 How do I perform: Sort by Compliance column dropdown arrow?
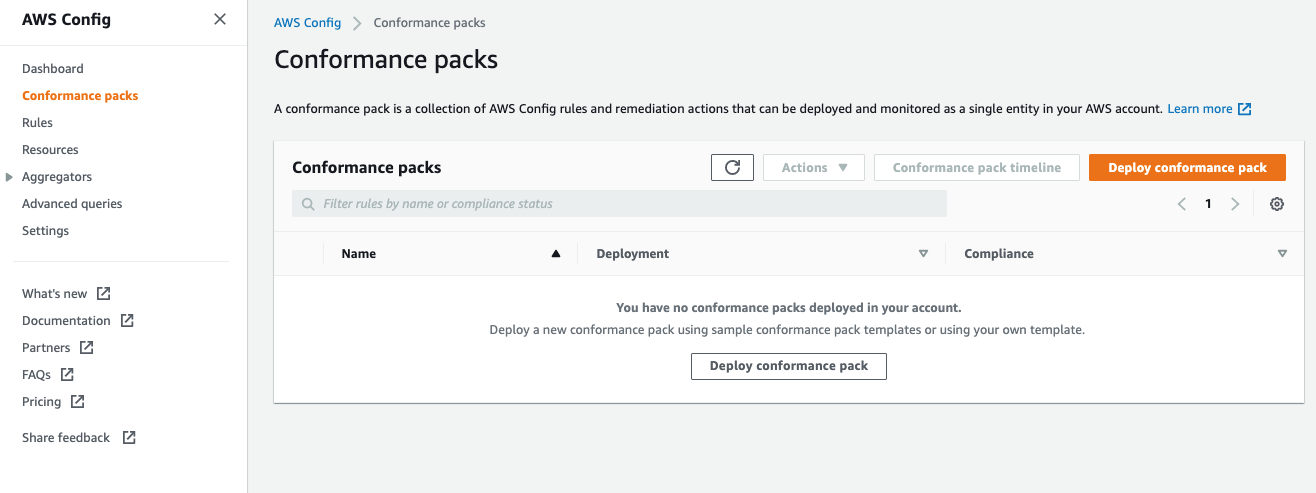point(1282,254)
